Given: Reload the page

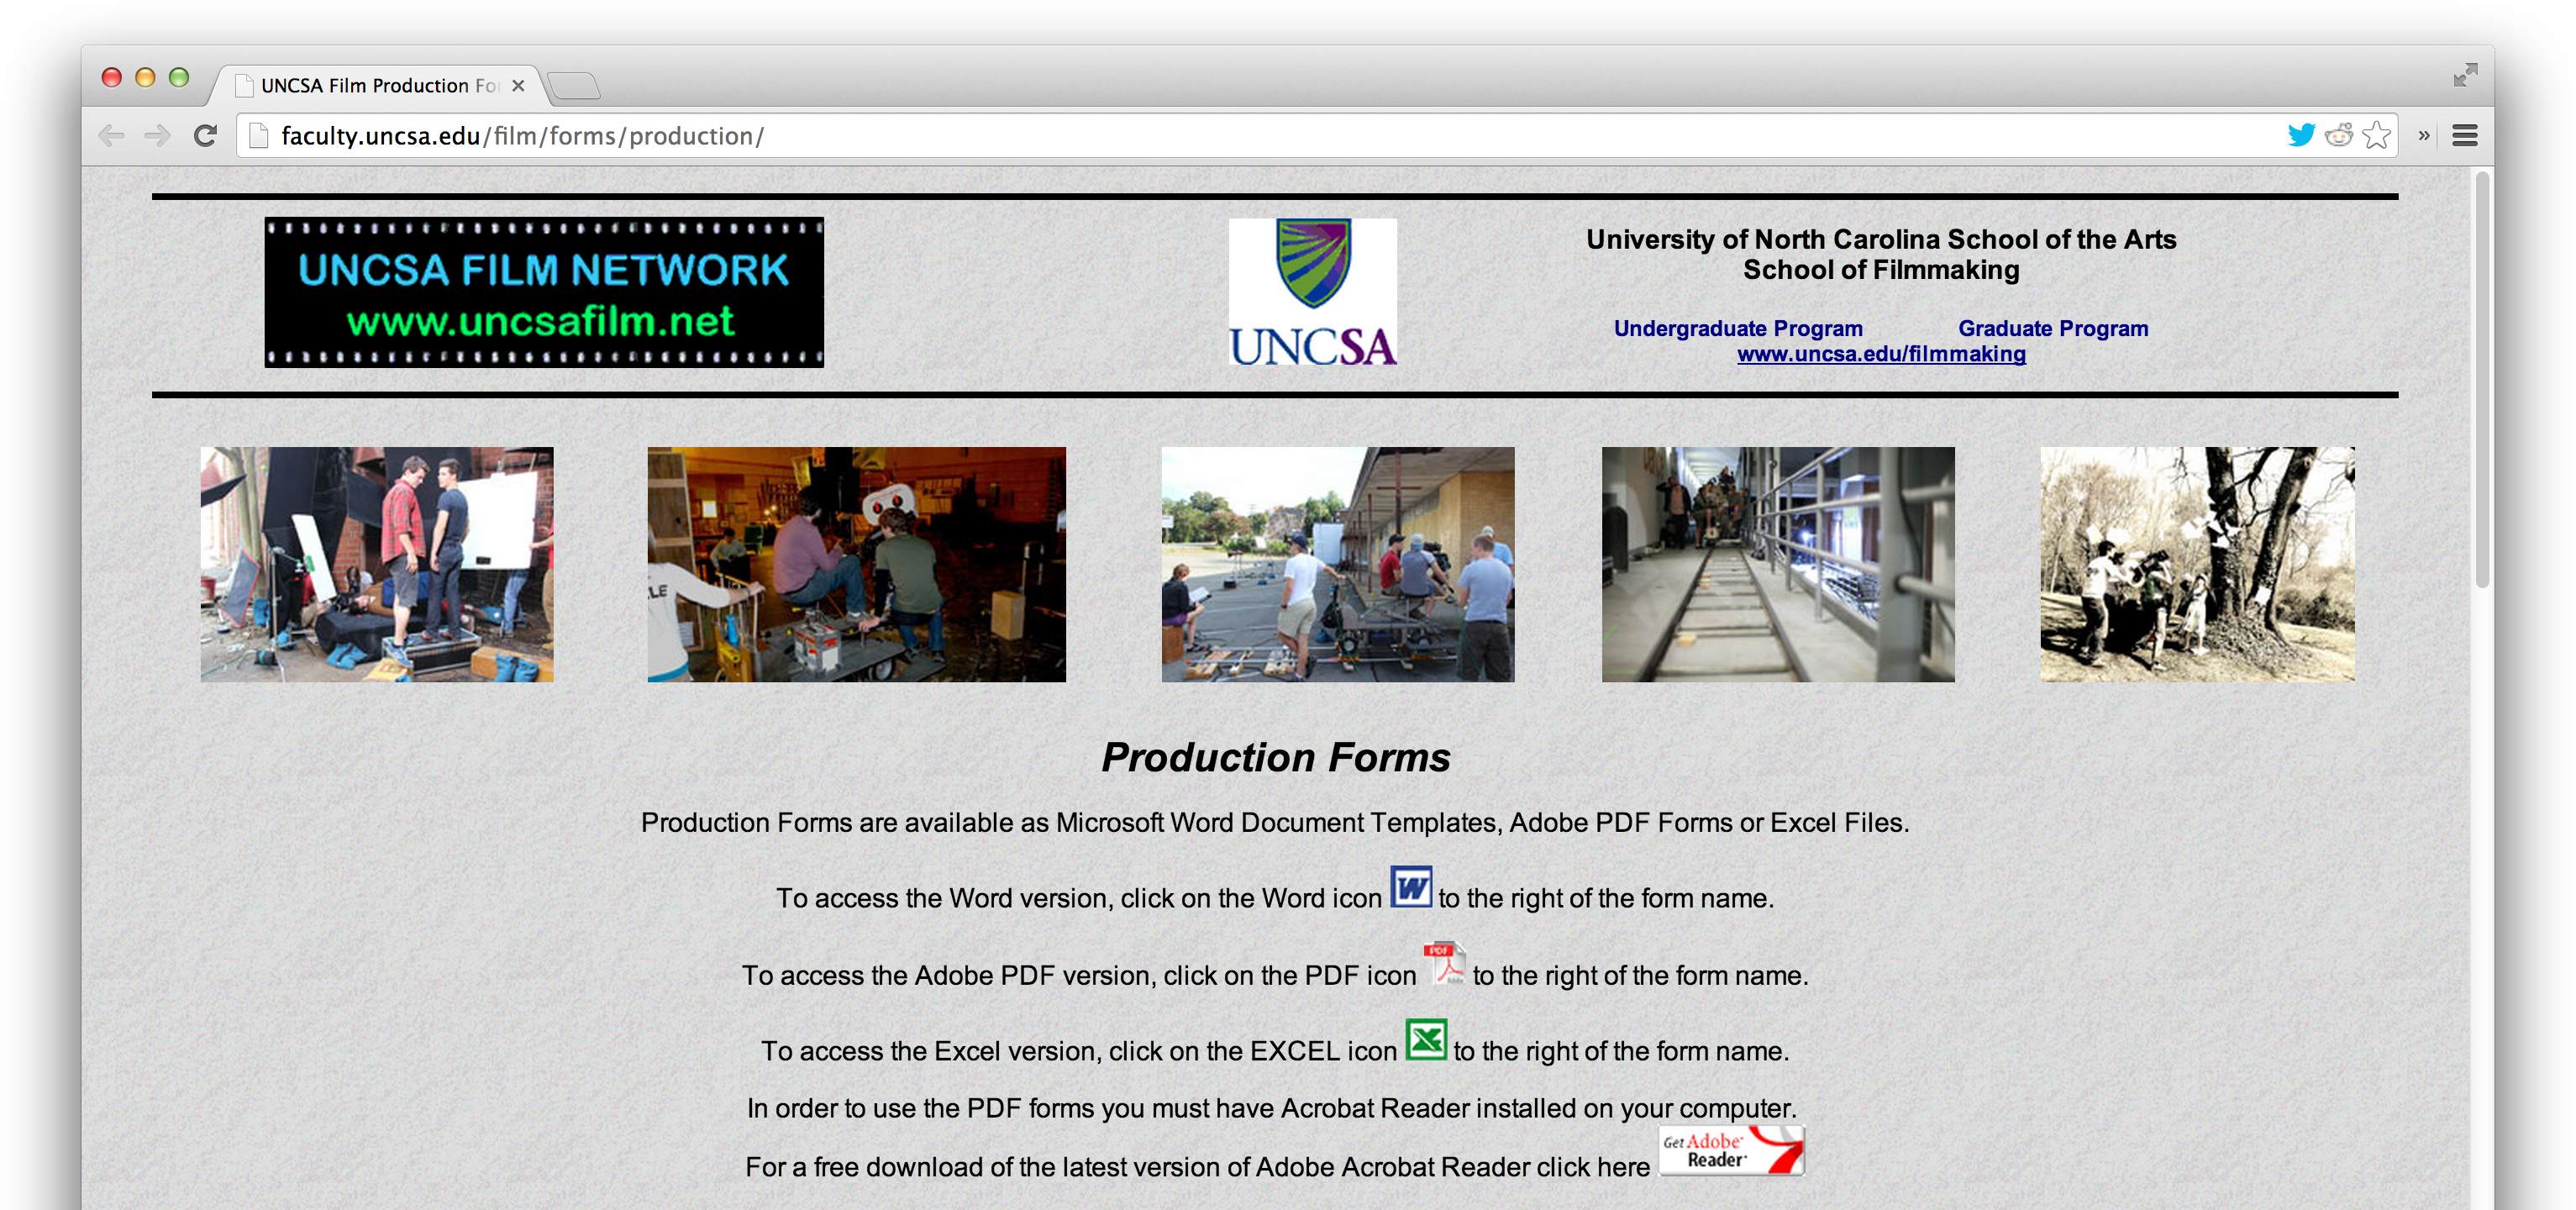Looking at the screenshot, I should [x=205, y=135].
